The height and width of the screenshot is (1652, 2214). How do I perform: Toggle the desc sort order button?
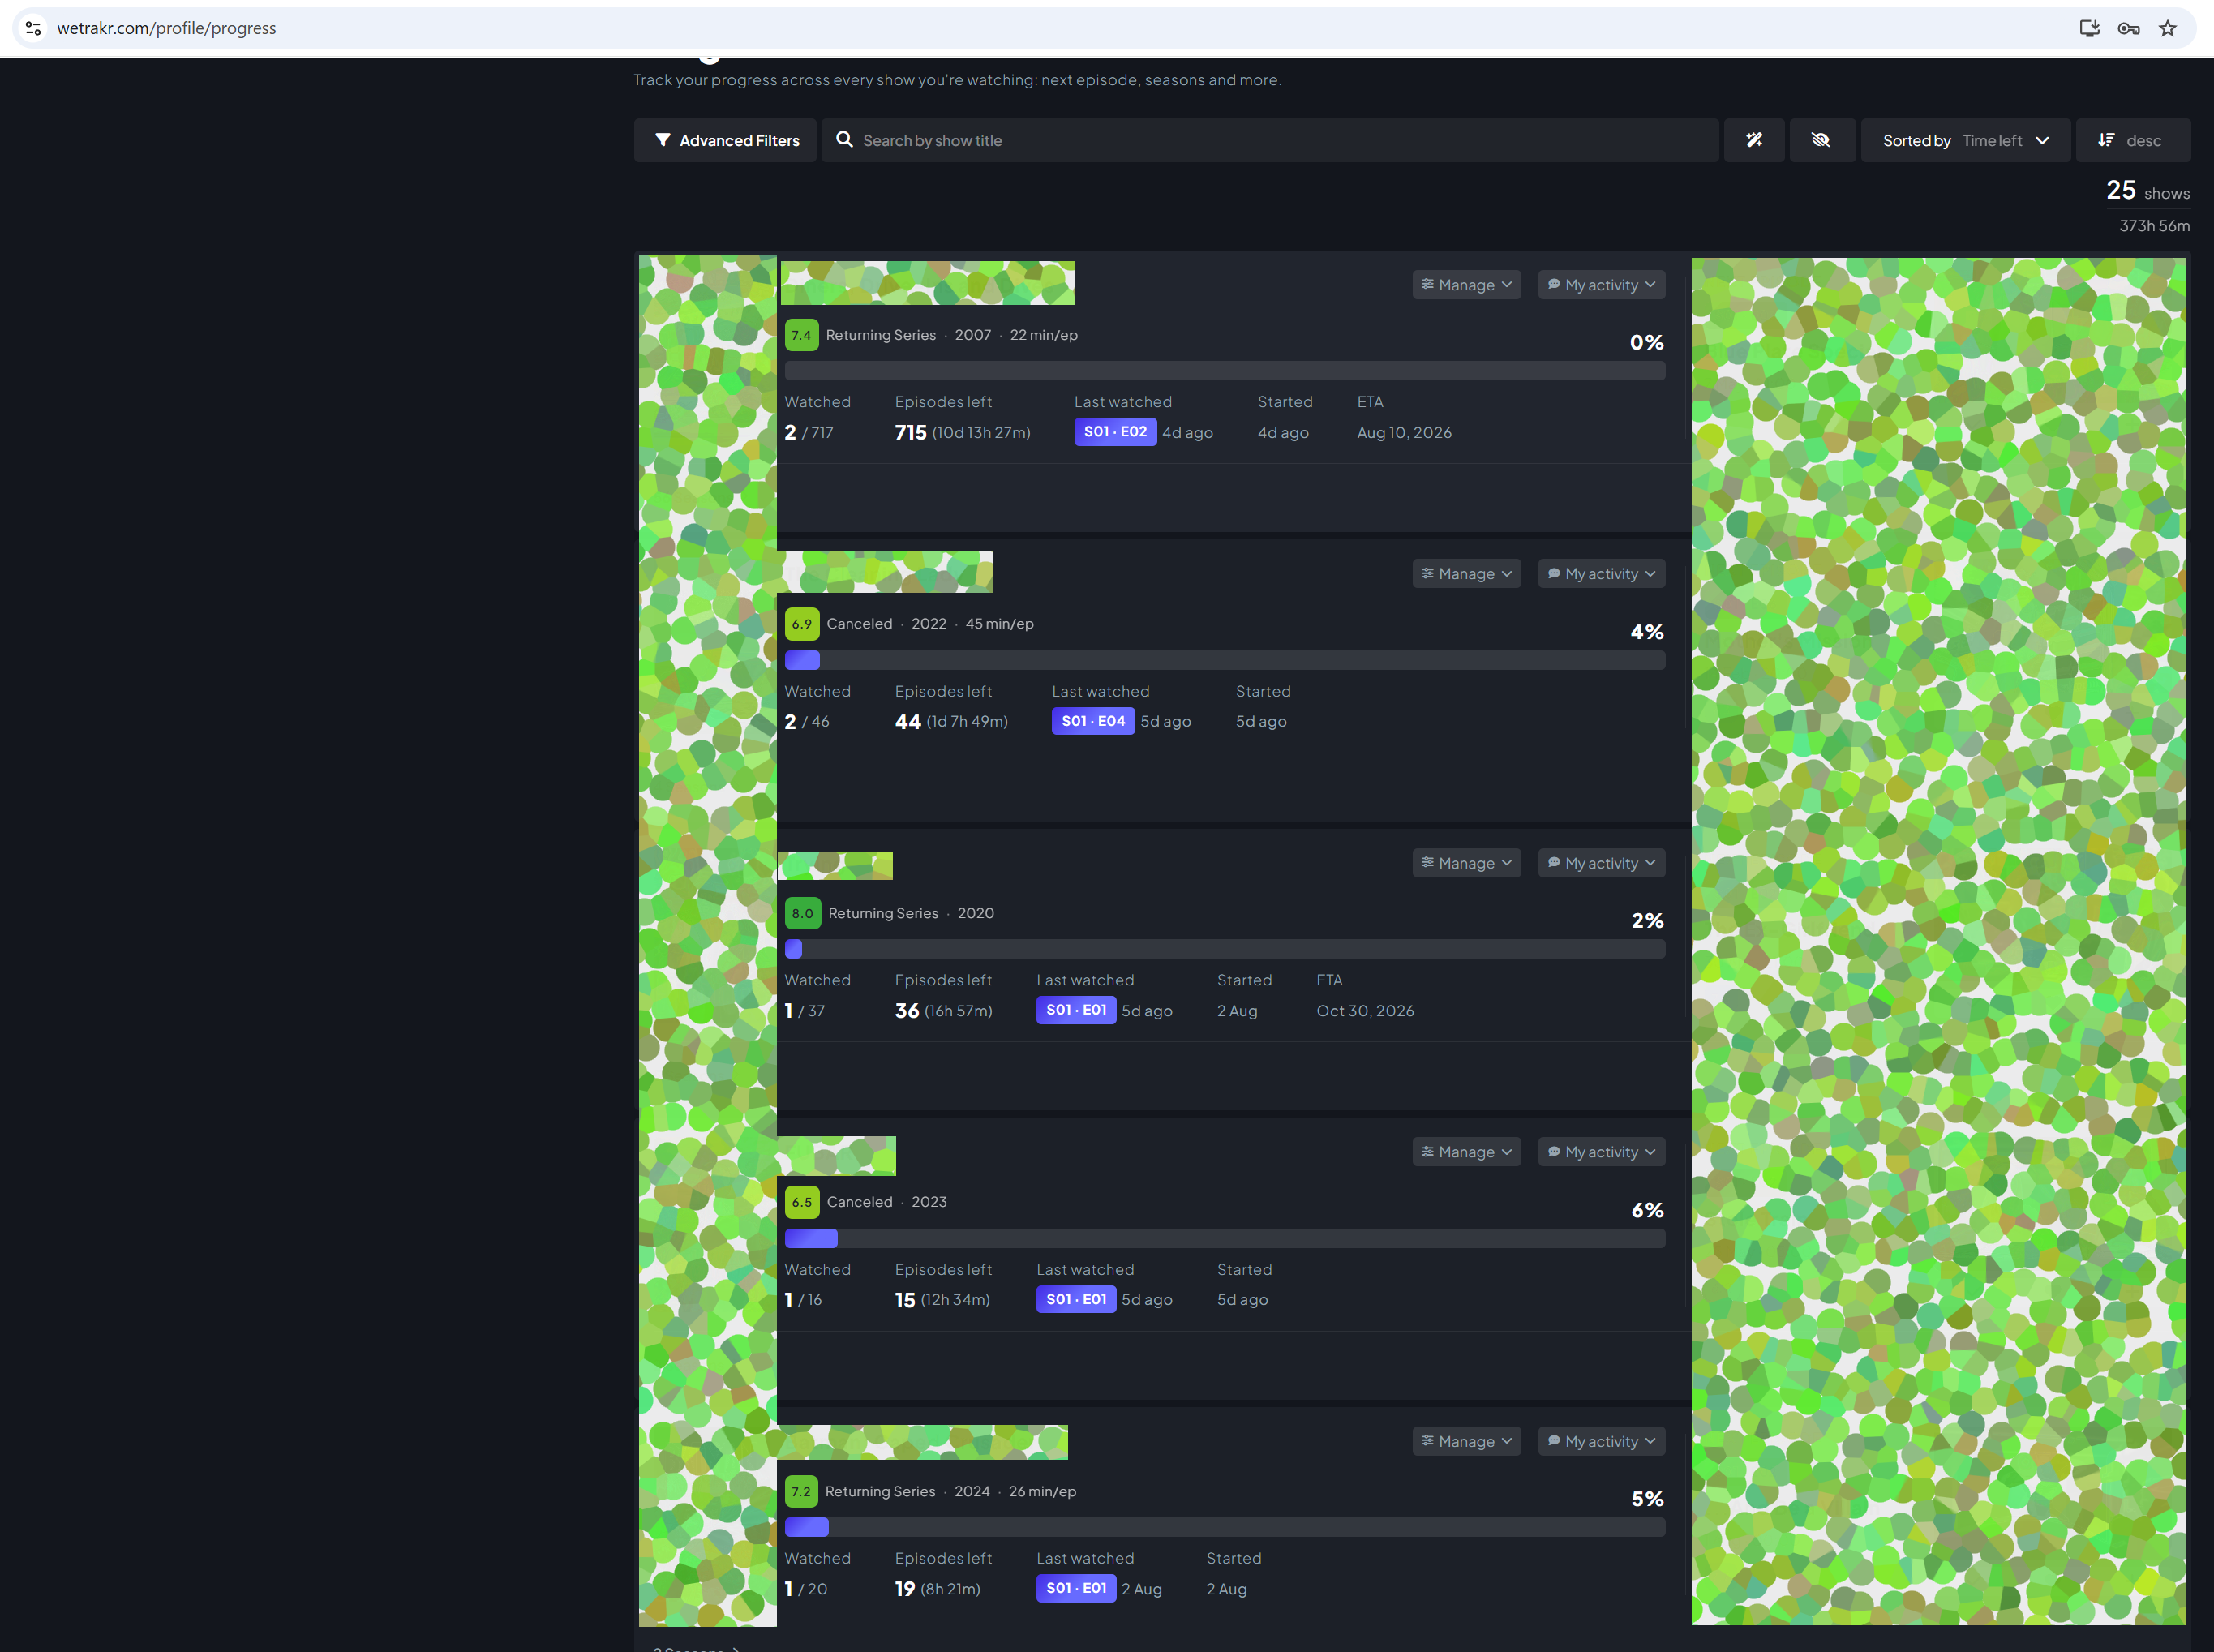coord(2132,140)
